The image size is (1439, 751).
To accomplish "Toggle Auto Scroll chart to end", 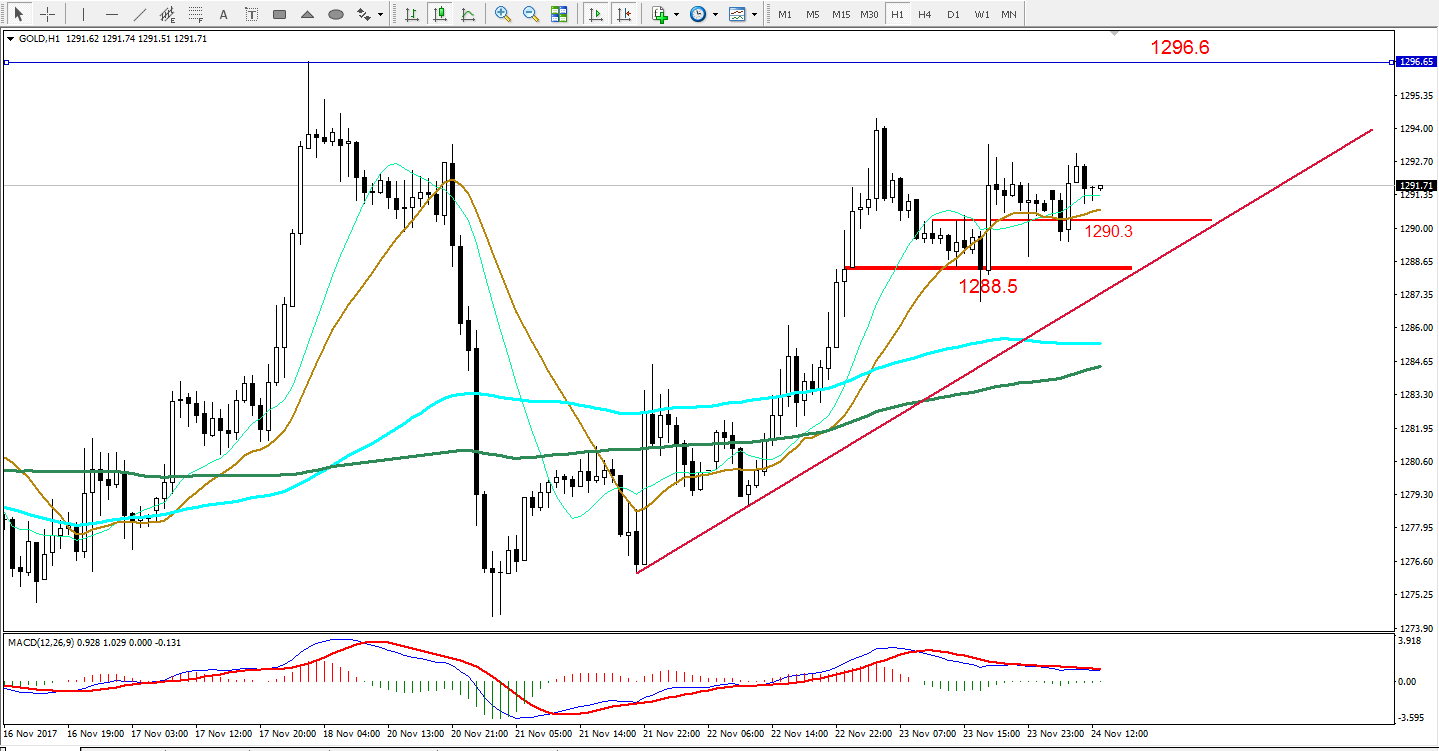I will point(596,15).
